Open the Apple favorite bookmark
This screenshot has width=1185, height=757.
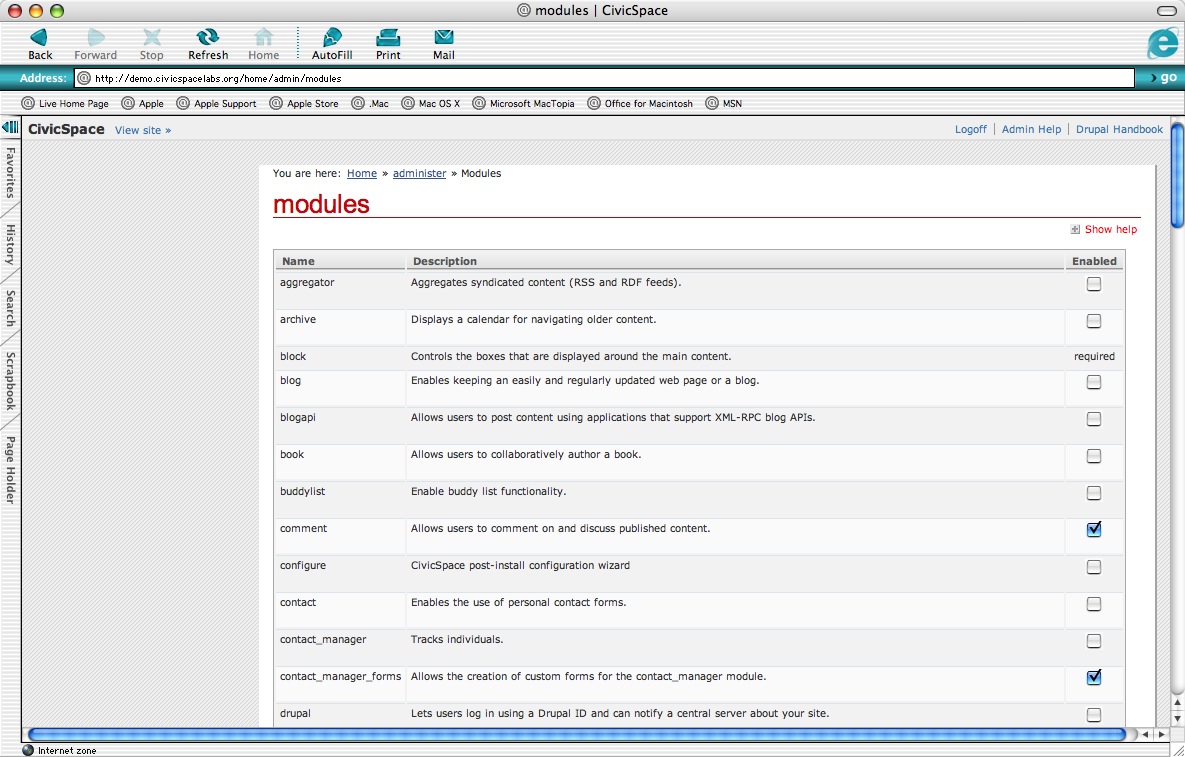point(143,104)
